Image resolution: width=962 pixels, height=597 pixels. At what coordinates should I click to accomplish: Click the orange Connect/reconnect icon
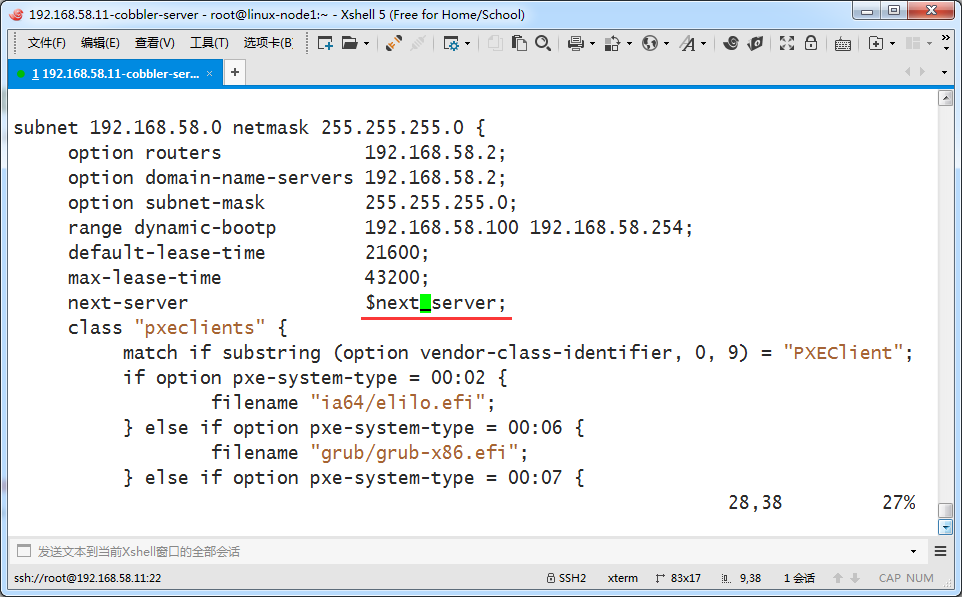pyautogui.click(x=394, y=43)
